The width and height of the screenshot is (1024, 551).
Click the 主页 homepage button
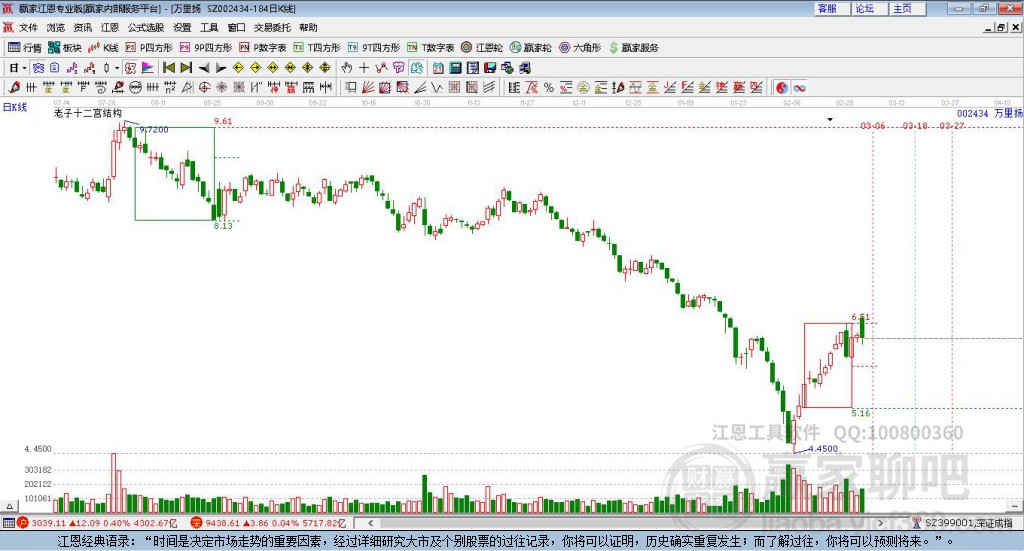(x=906, y=8)
